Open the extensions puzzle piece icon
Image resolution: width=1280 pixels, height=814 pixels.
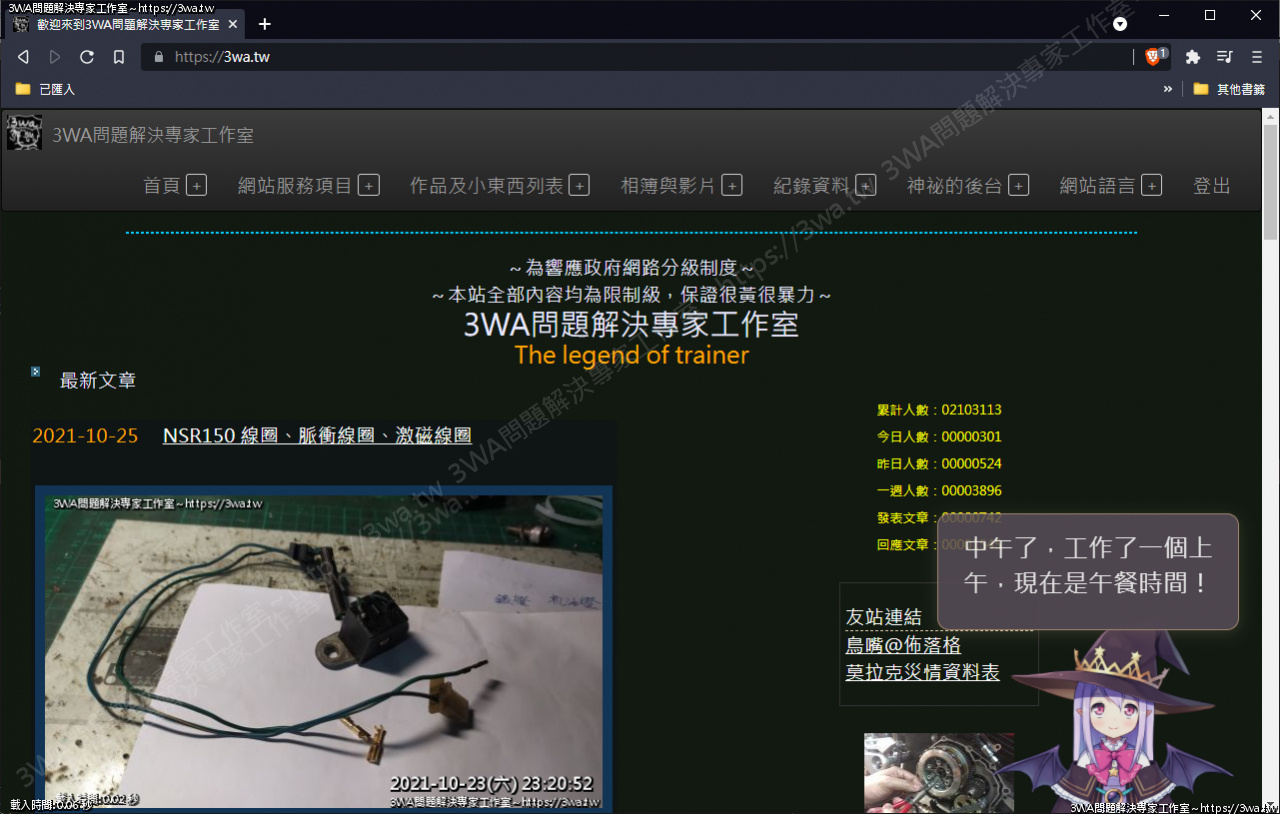1192,57
